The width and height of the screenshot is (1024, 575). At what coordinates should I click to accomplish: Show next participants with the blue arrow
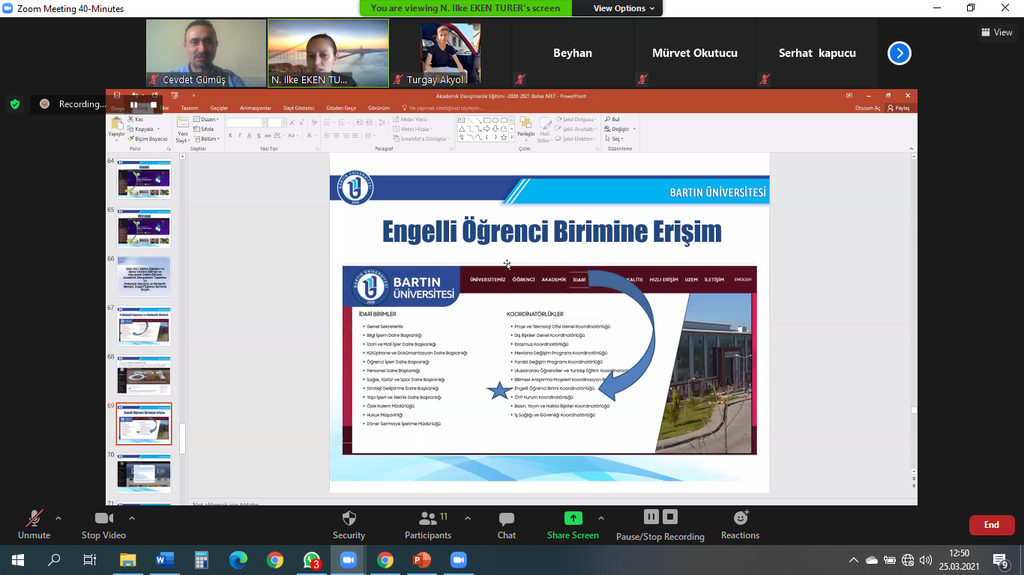(899, 53)
